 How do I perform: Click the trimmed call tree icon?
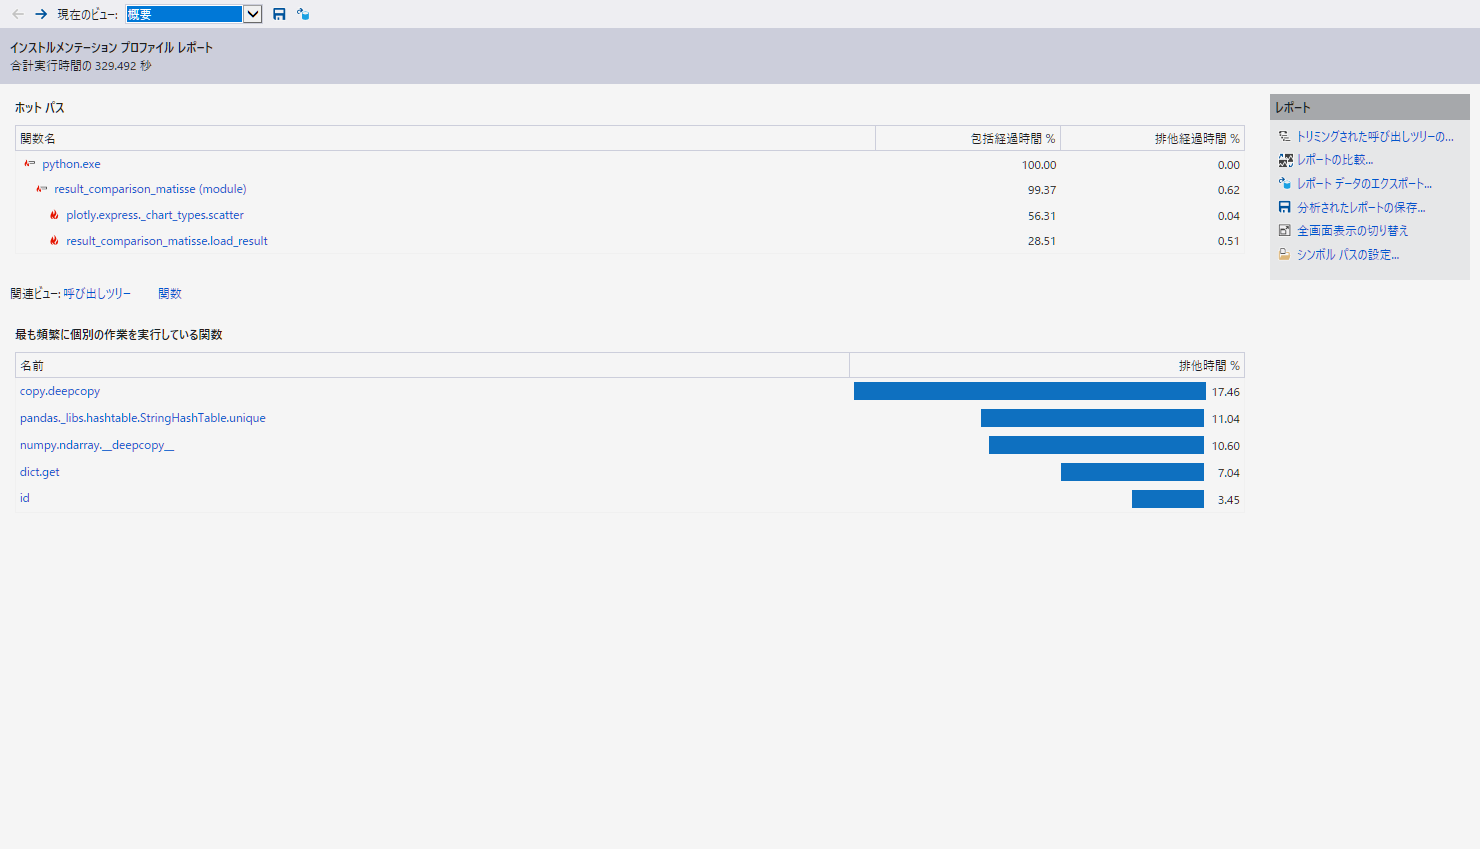pyautogui.click(x=1285, y=136)
